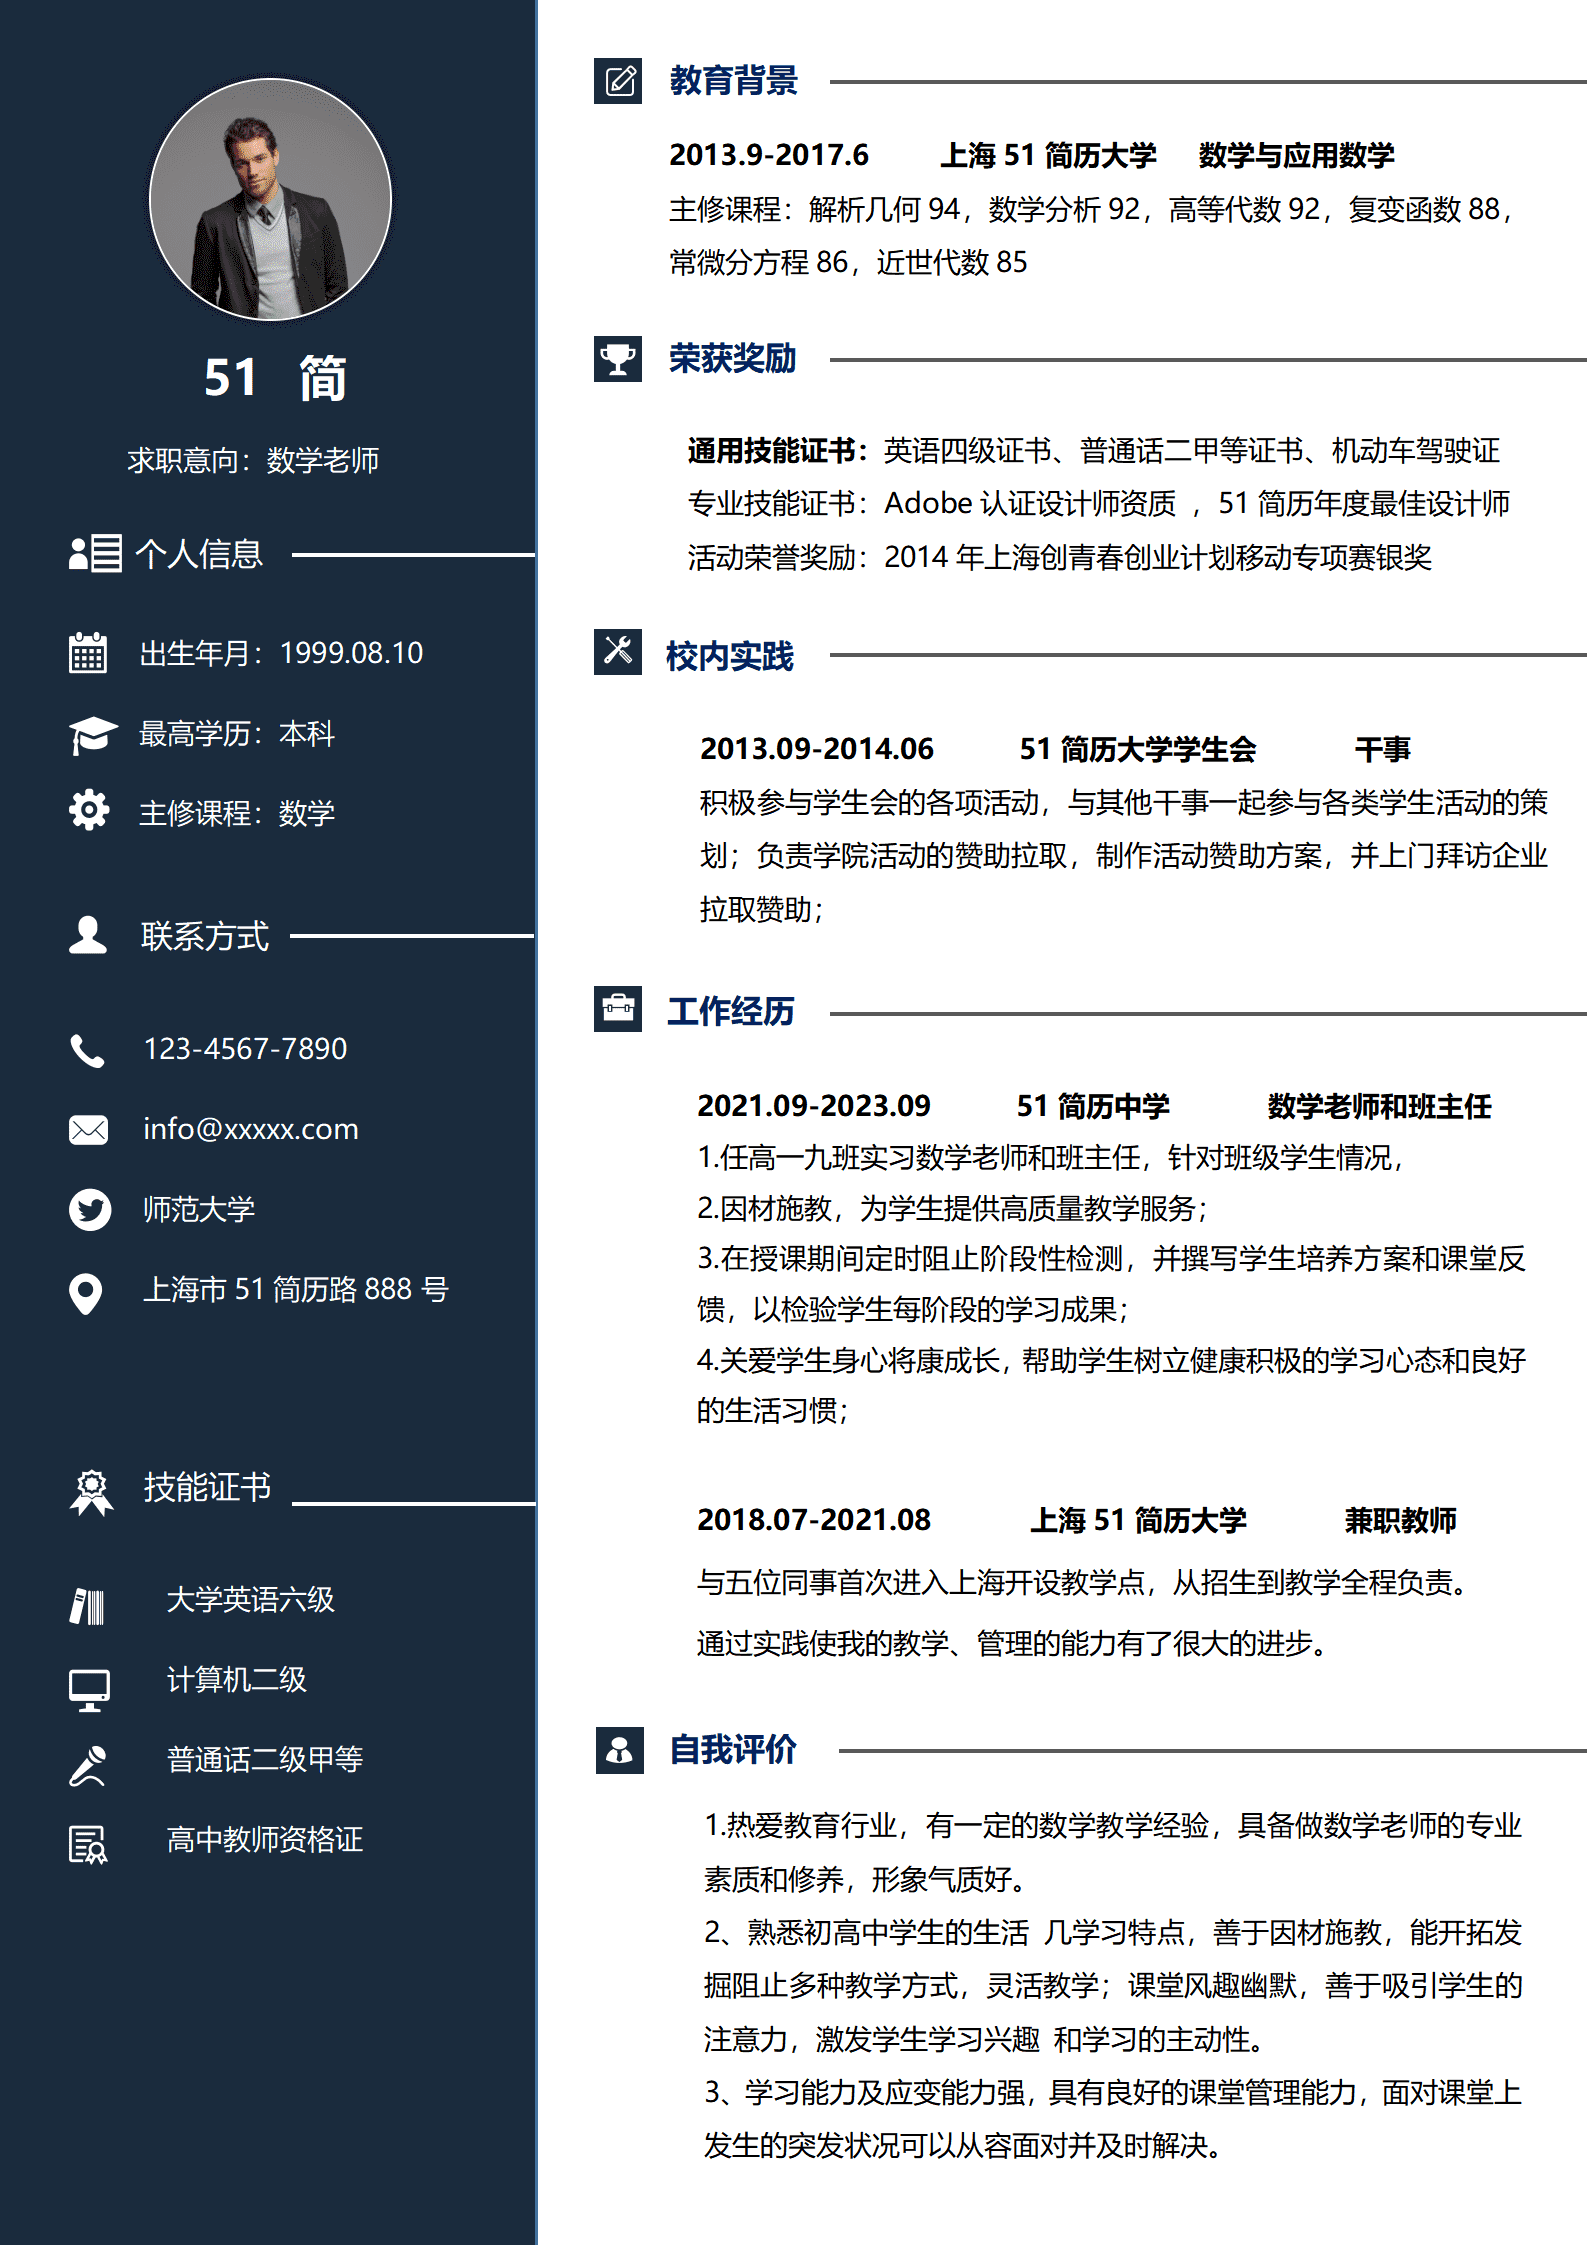Click the microphone icon beside 普通话二级甲等

coord(88,1766)
